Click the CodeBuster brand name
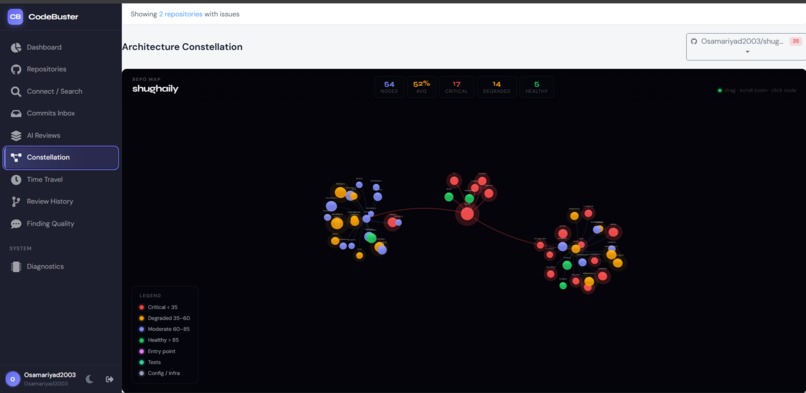806x393 pixels. coord(53,16)
